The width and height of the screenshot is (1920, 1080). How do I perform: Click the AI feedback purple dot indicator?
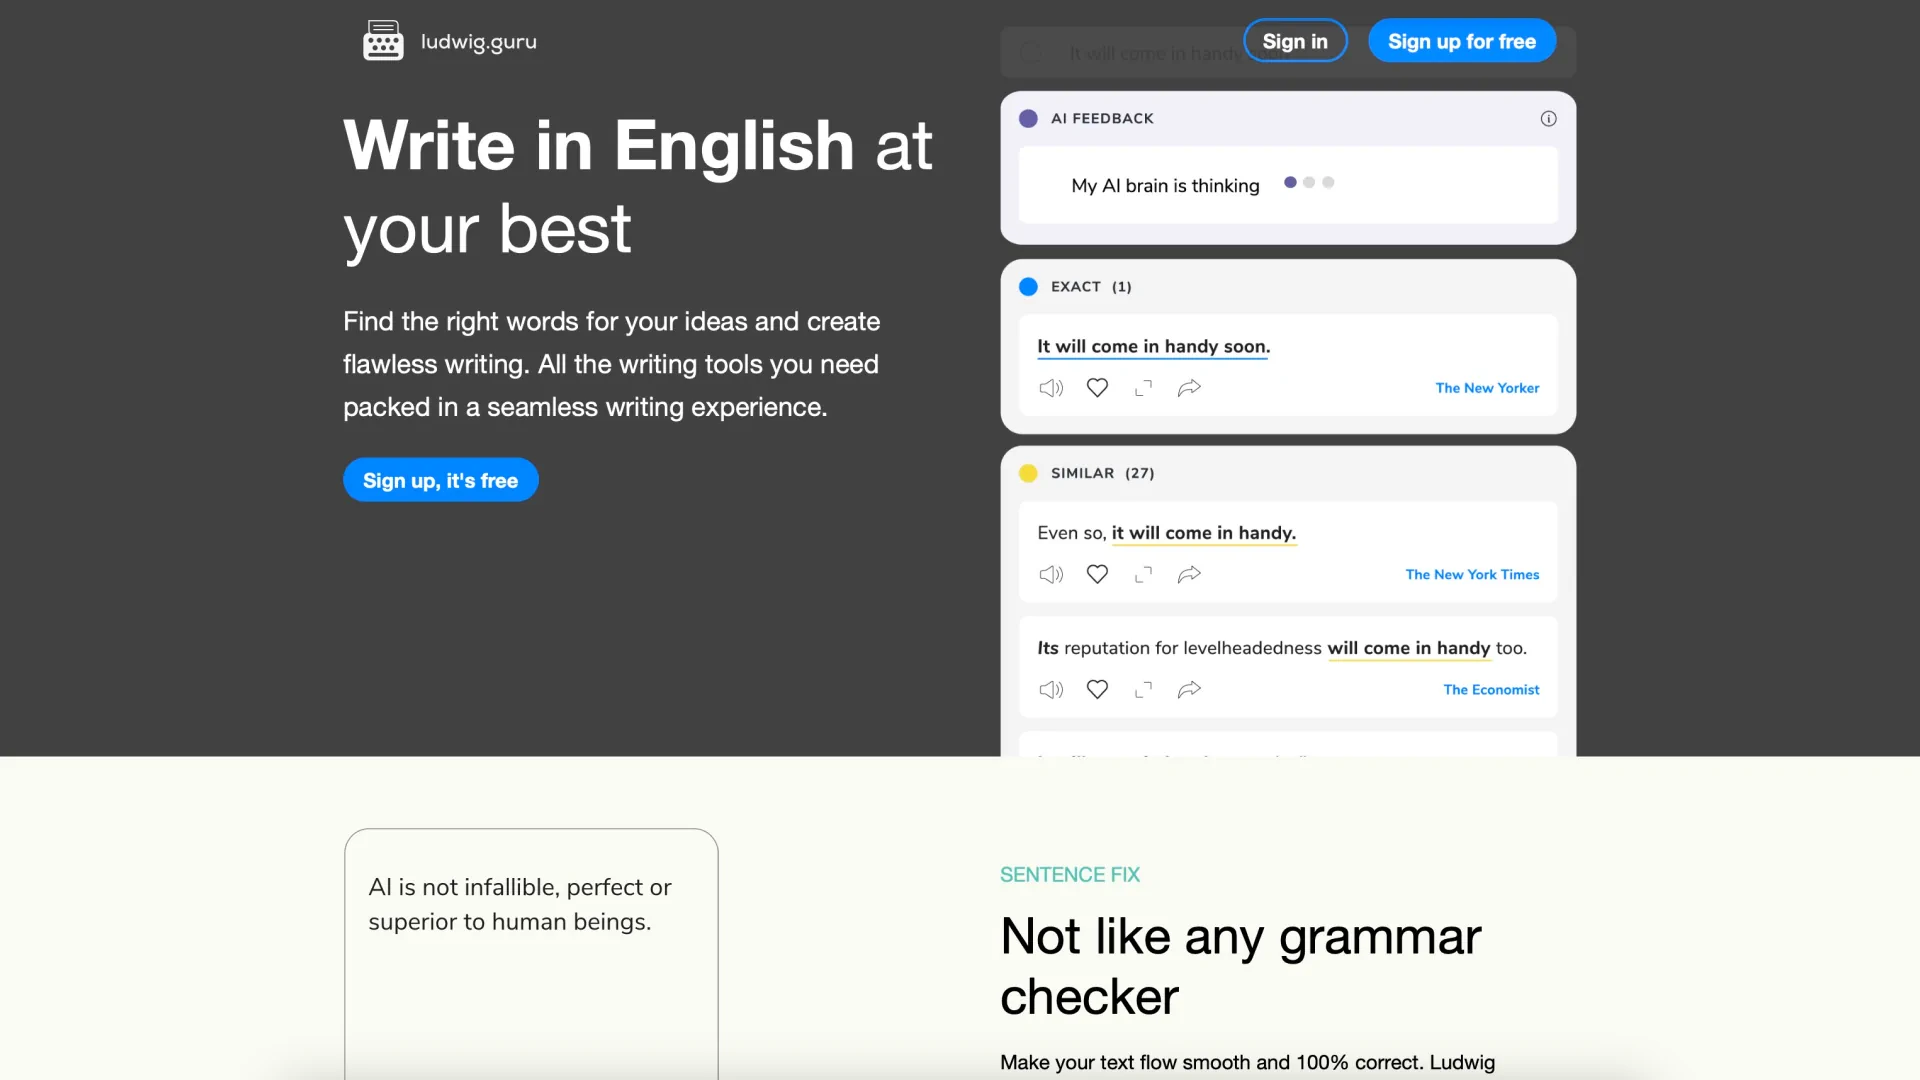click(1027, 117)
